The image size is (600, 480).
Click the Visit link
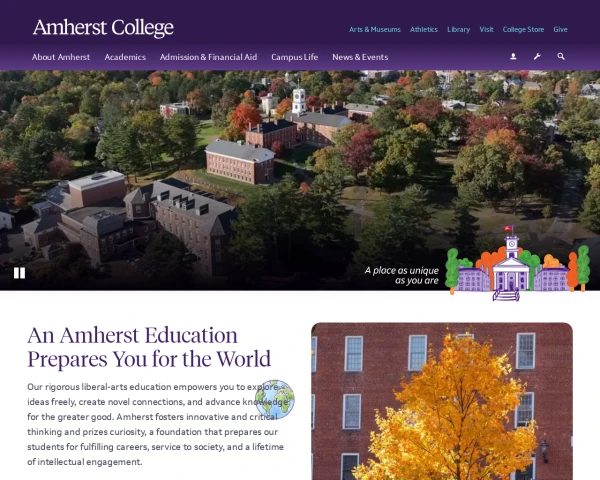486,29
